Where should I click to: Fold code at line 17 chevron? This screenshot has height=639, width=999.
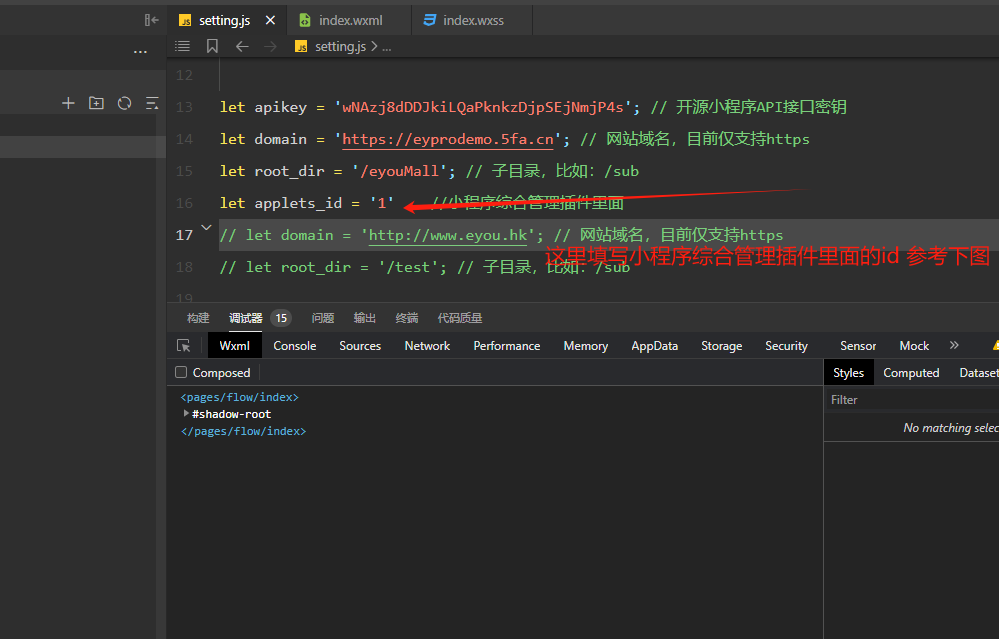(x=206, y=227)
